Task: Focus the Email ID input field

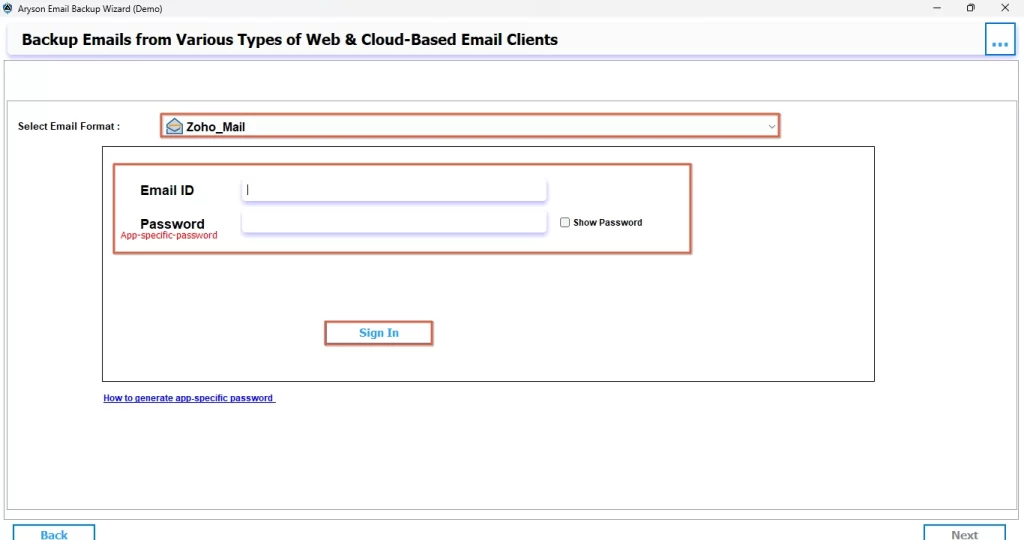Action: [394, 190]
